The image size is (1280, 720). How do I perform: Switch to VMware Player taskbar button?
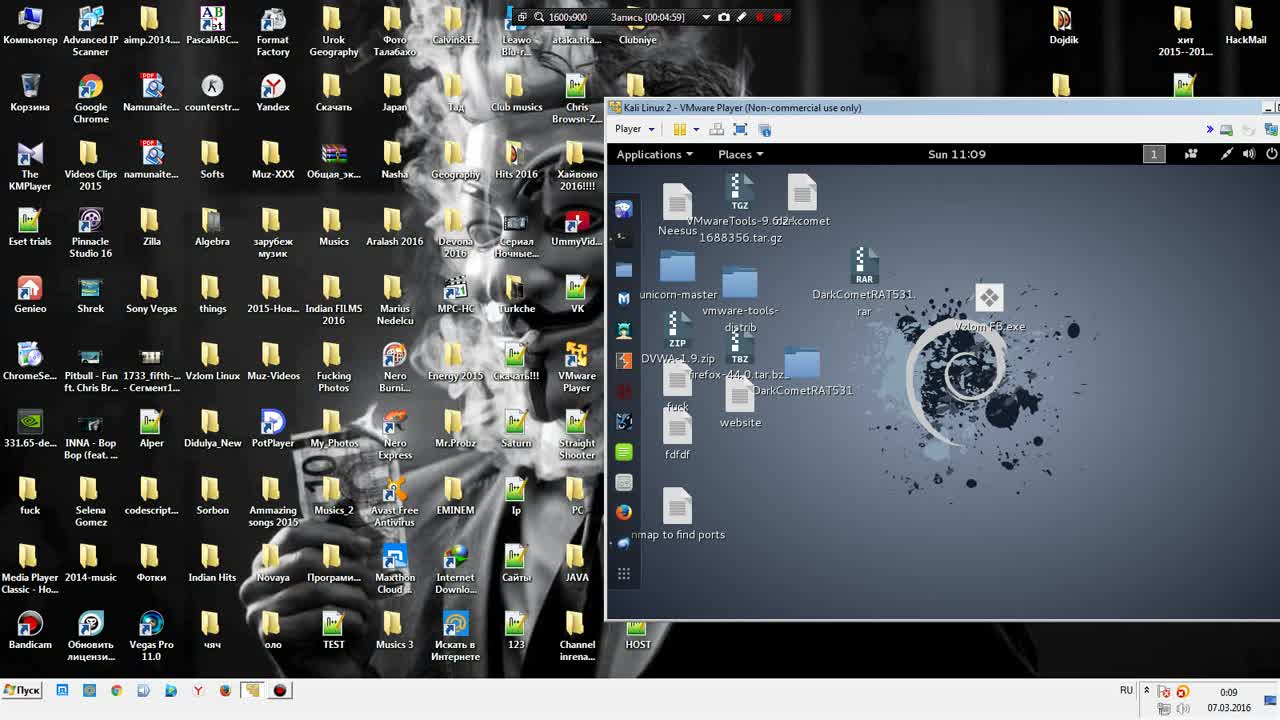pyautogui.click(x=252, y=690)
